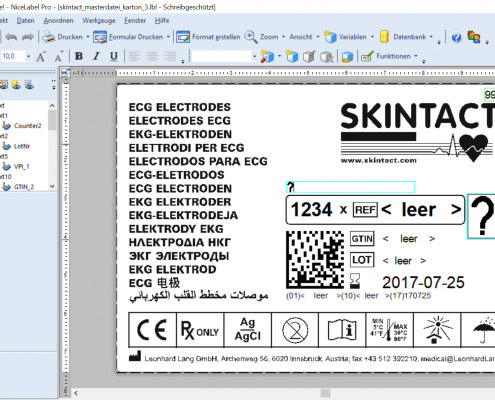This screenshot has width=495, height=400.
Task: Click the Redo arrow icon
Action: pyautogui.click(x=28, y=37)
